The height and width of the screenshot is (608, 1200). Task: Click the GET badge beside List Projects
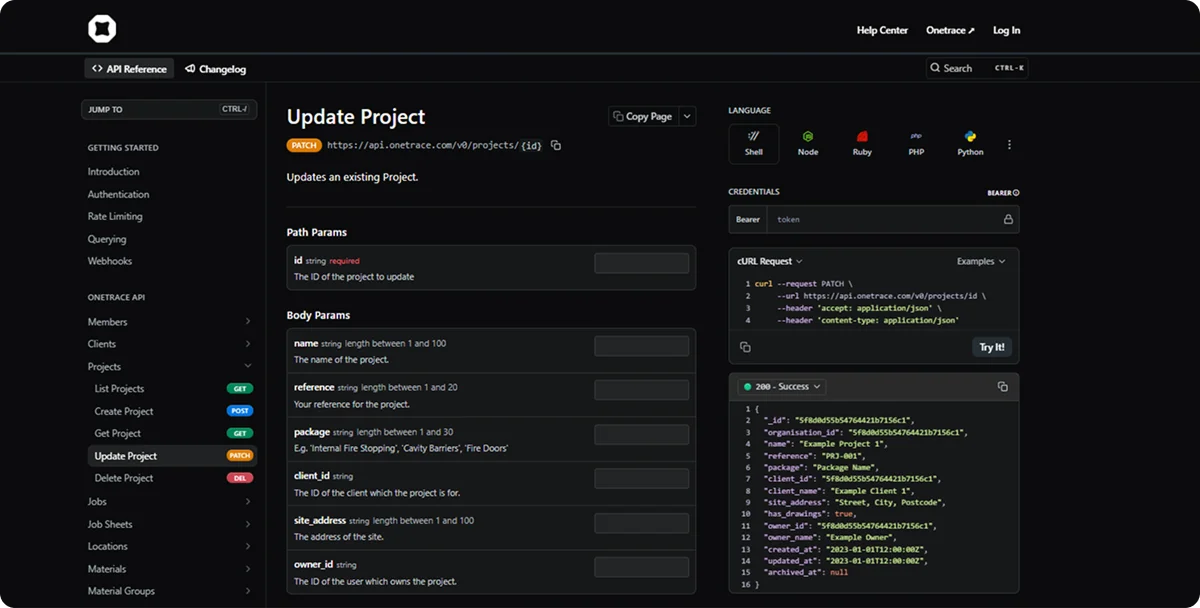[x=240, y=389]
